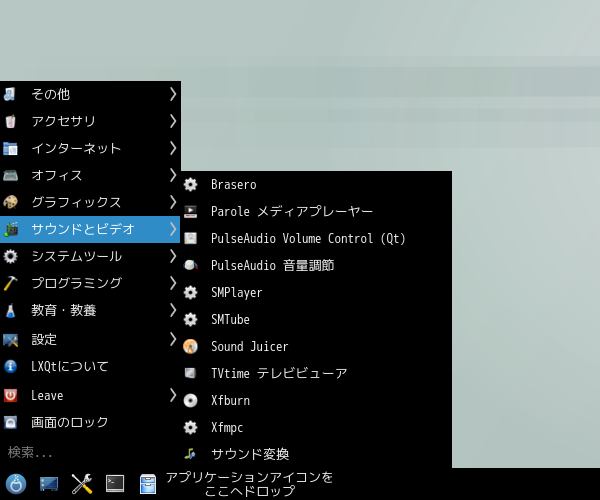Click the Xfburn disc icon
The height and width of the screenshot is (500, 600).
pos(190,400)
